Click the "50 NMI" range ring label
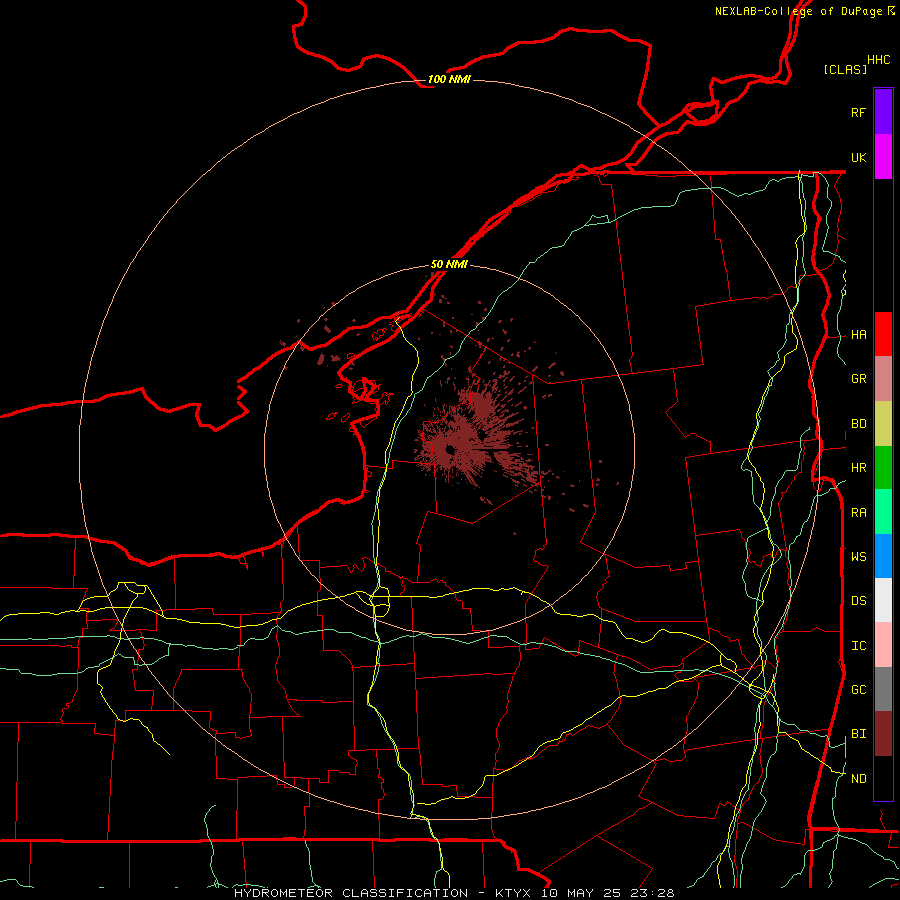This screenshot has width=900, height=900. (449, 264)
